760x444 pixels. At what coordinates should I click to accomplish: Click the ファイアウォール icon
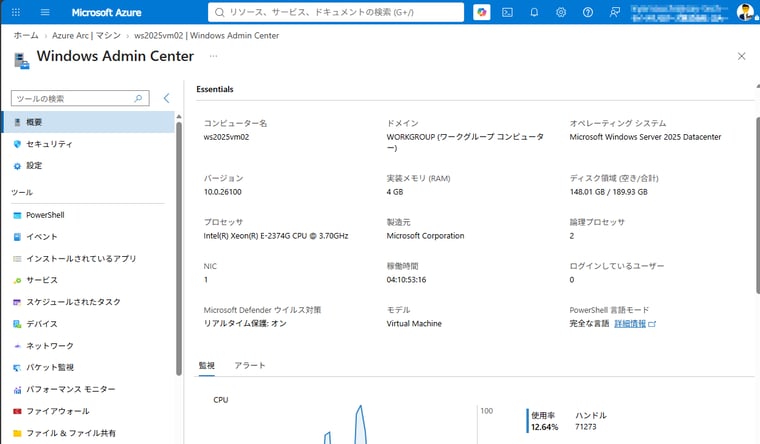tap(17, 411)
